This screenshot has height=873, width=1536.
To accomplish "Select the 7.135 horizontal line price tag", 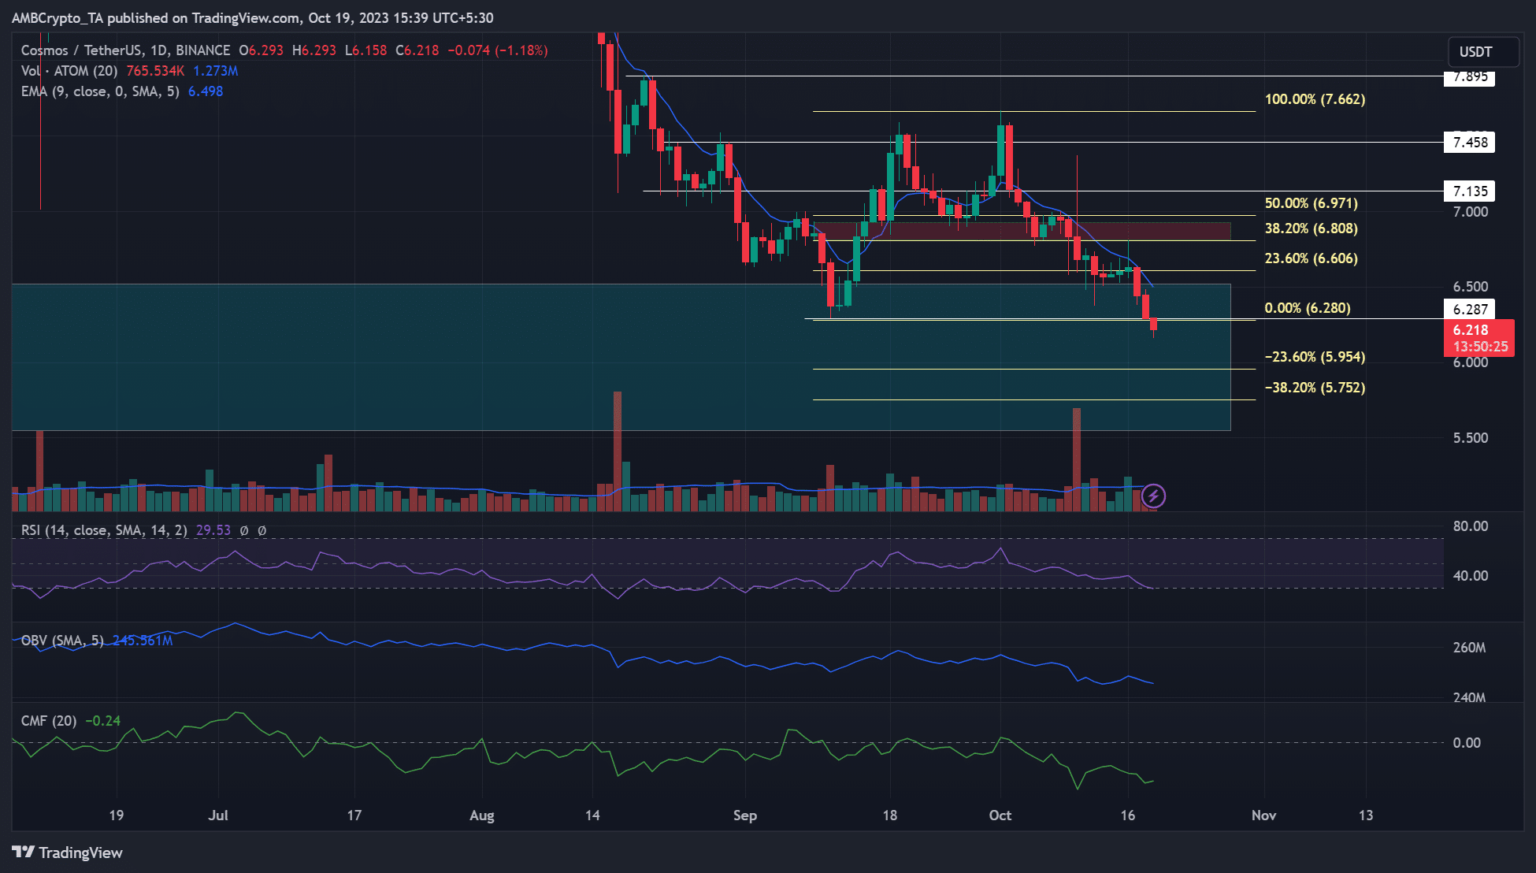I will pyautogui.click(x=1469, y=191).
